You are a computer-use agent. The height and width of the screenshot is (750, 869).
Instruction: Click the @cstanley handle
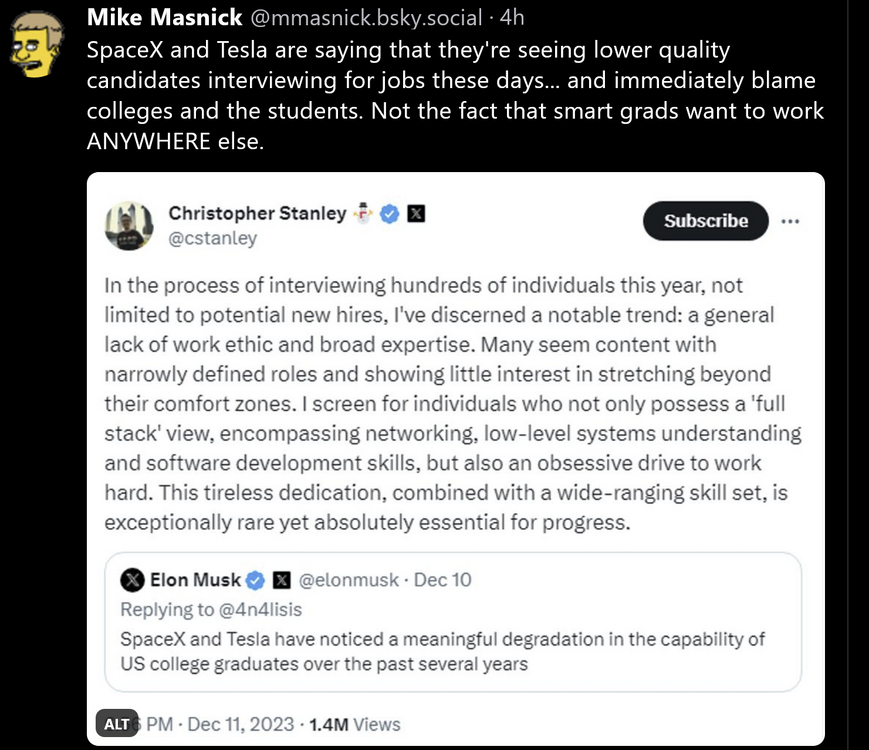click(x=212, y=238)
